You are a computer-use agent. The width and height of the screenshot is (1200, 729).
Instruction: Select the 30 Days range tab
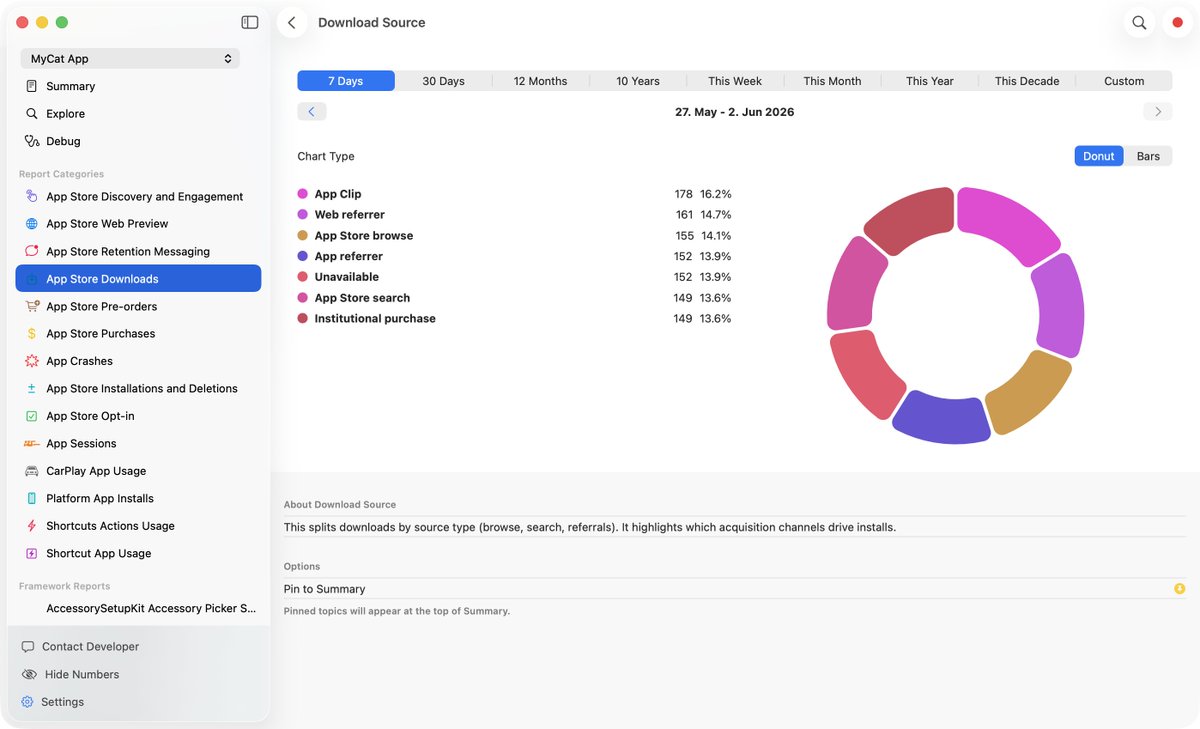pyautogui.click(x=443, y=81)
